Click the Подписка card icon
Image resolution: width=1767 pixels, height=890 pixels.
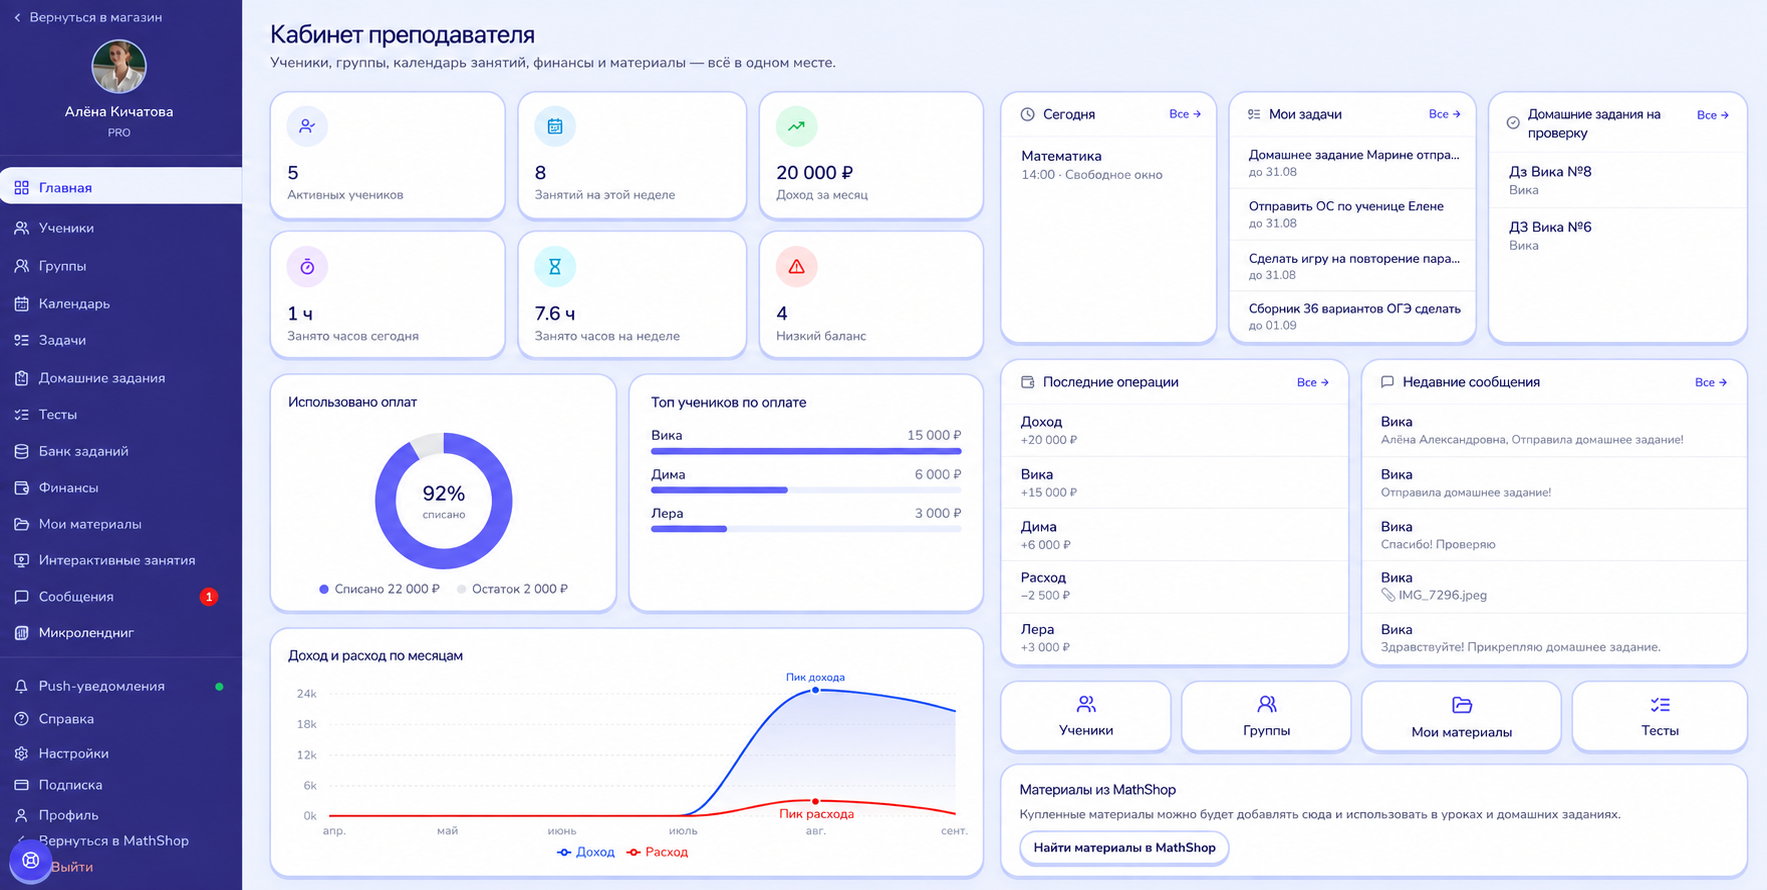click(x=21, y=785)
